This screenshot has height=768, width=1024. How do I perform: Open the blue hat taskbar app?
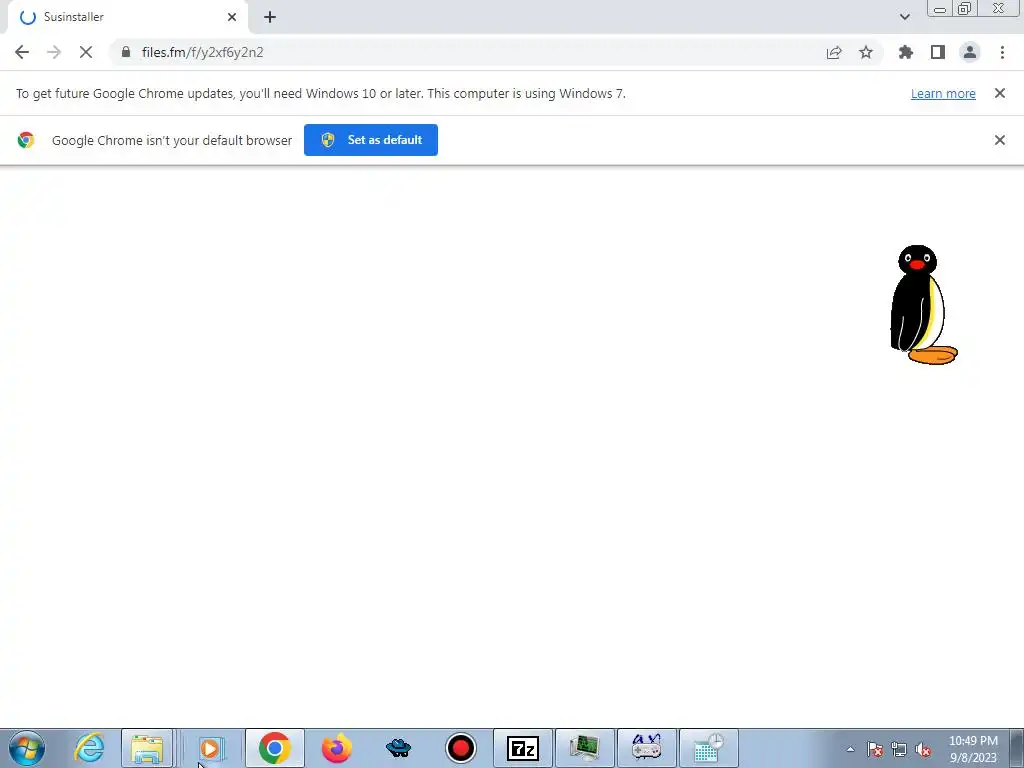[398, 748]
